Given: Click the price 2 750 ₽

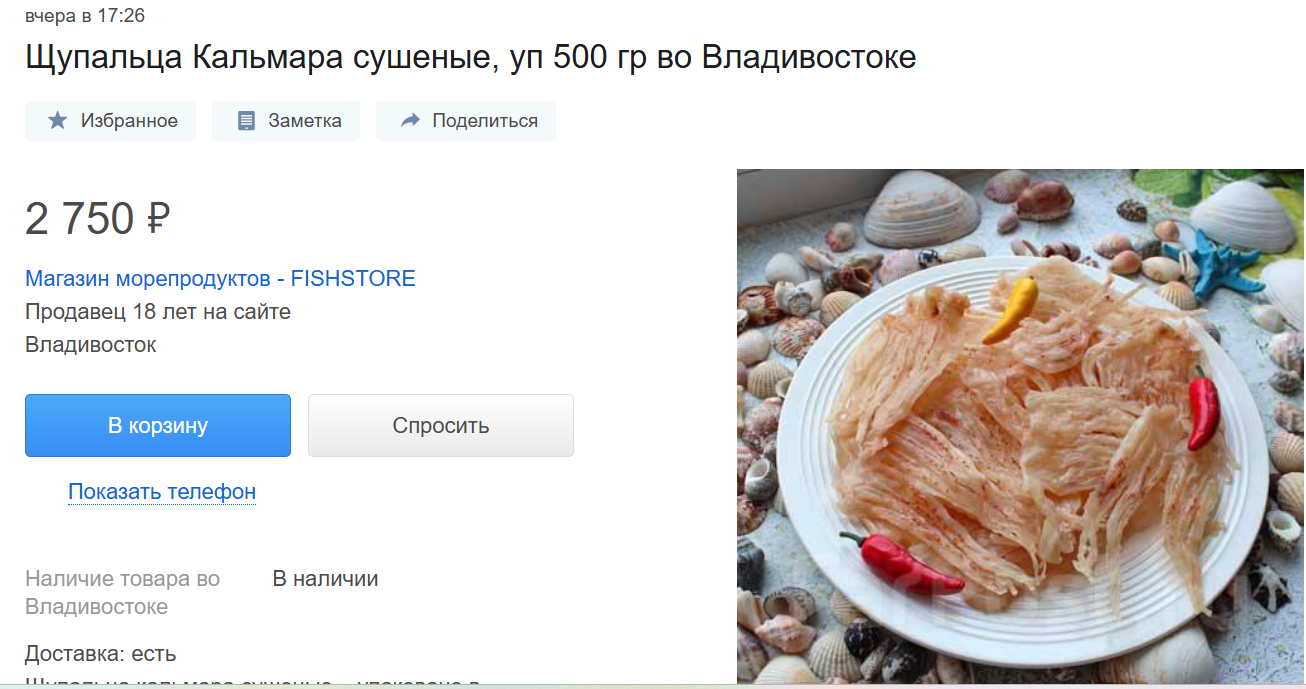Looking at the screenshot, I should (98, 219).
